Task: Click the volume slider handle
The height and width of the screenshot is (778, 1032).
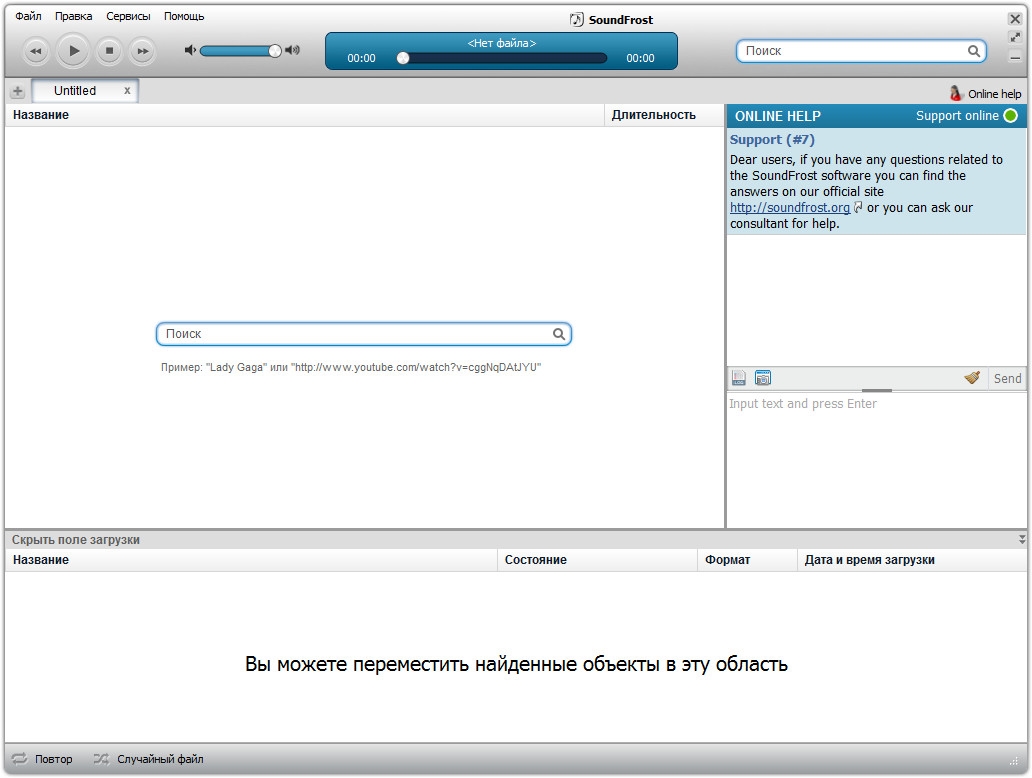Action: click(x=275, y=50)
